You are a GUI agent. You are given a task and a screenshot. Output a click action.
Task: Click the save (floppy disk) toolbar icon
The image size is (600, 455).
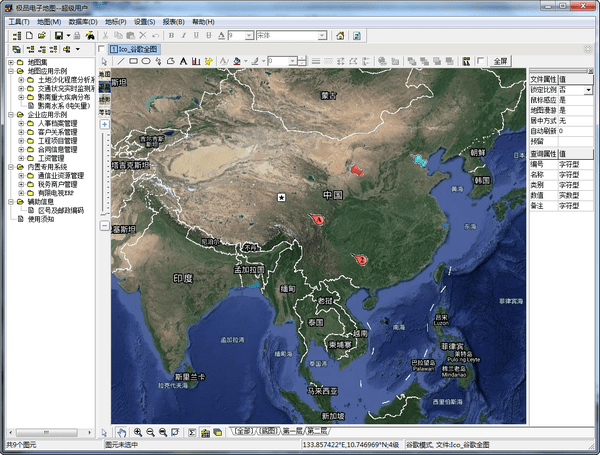59,35
